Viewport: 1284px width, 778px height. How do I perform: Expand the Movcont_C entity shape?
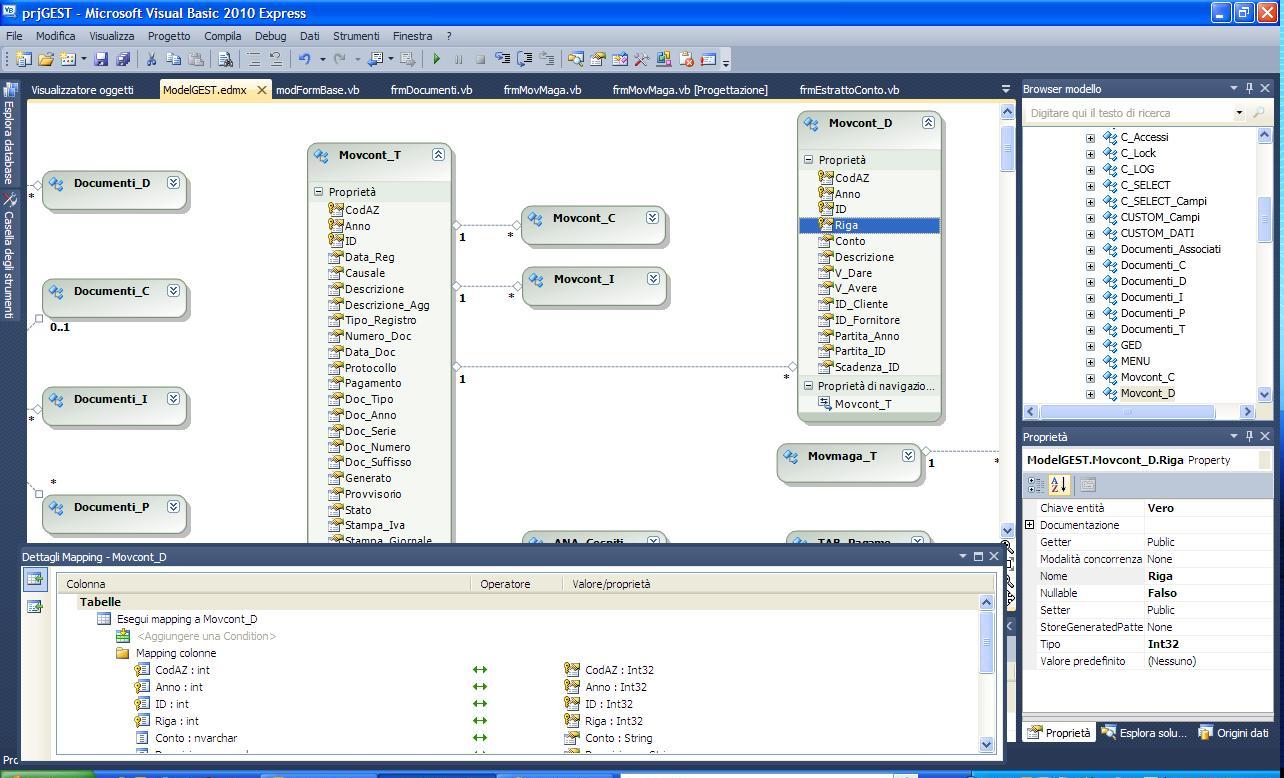652,217
